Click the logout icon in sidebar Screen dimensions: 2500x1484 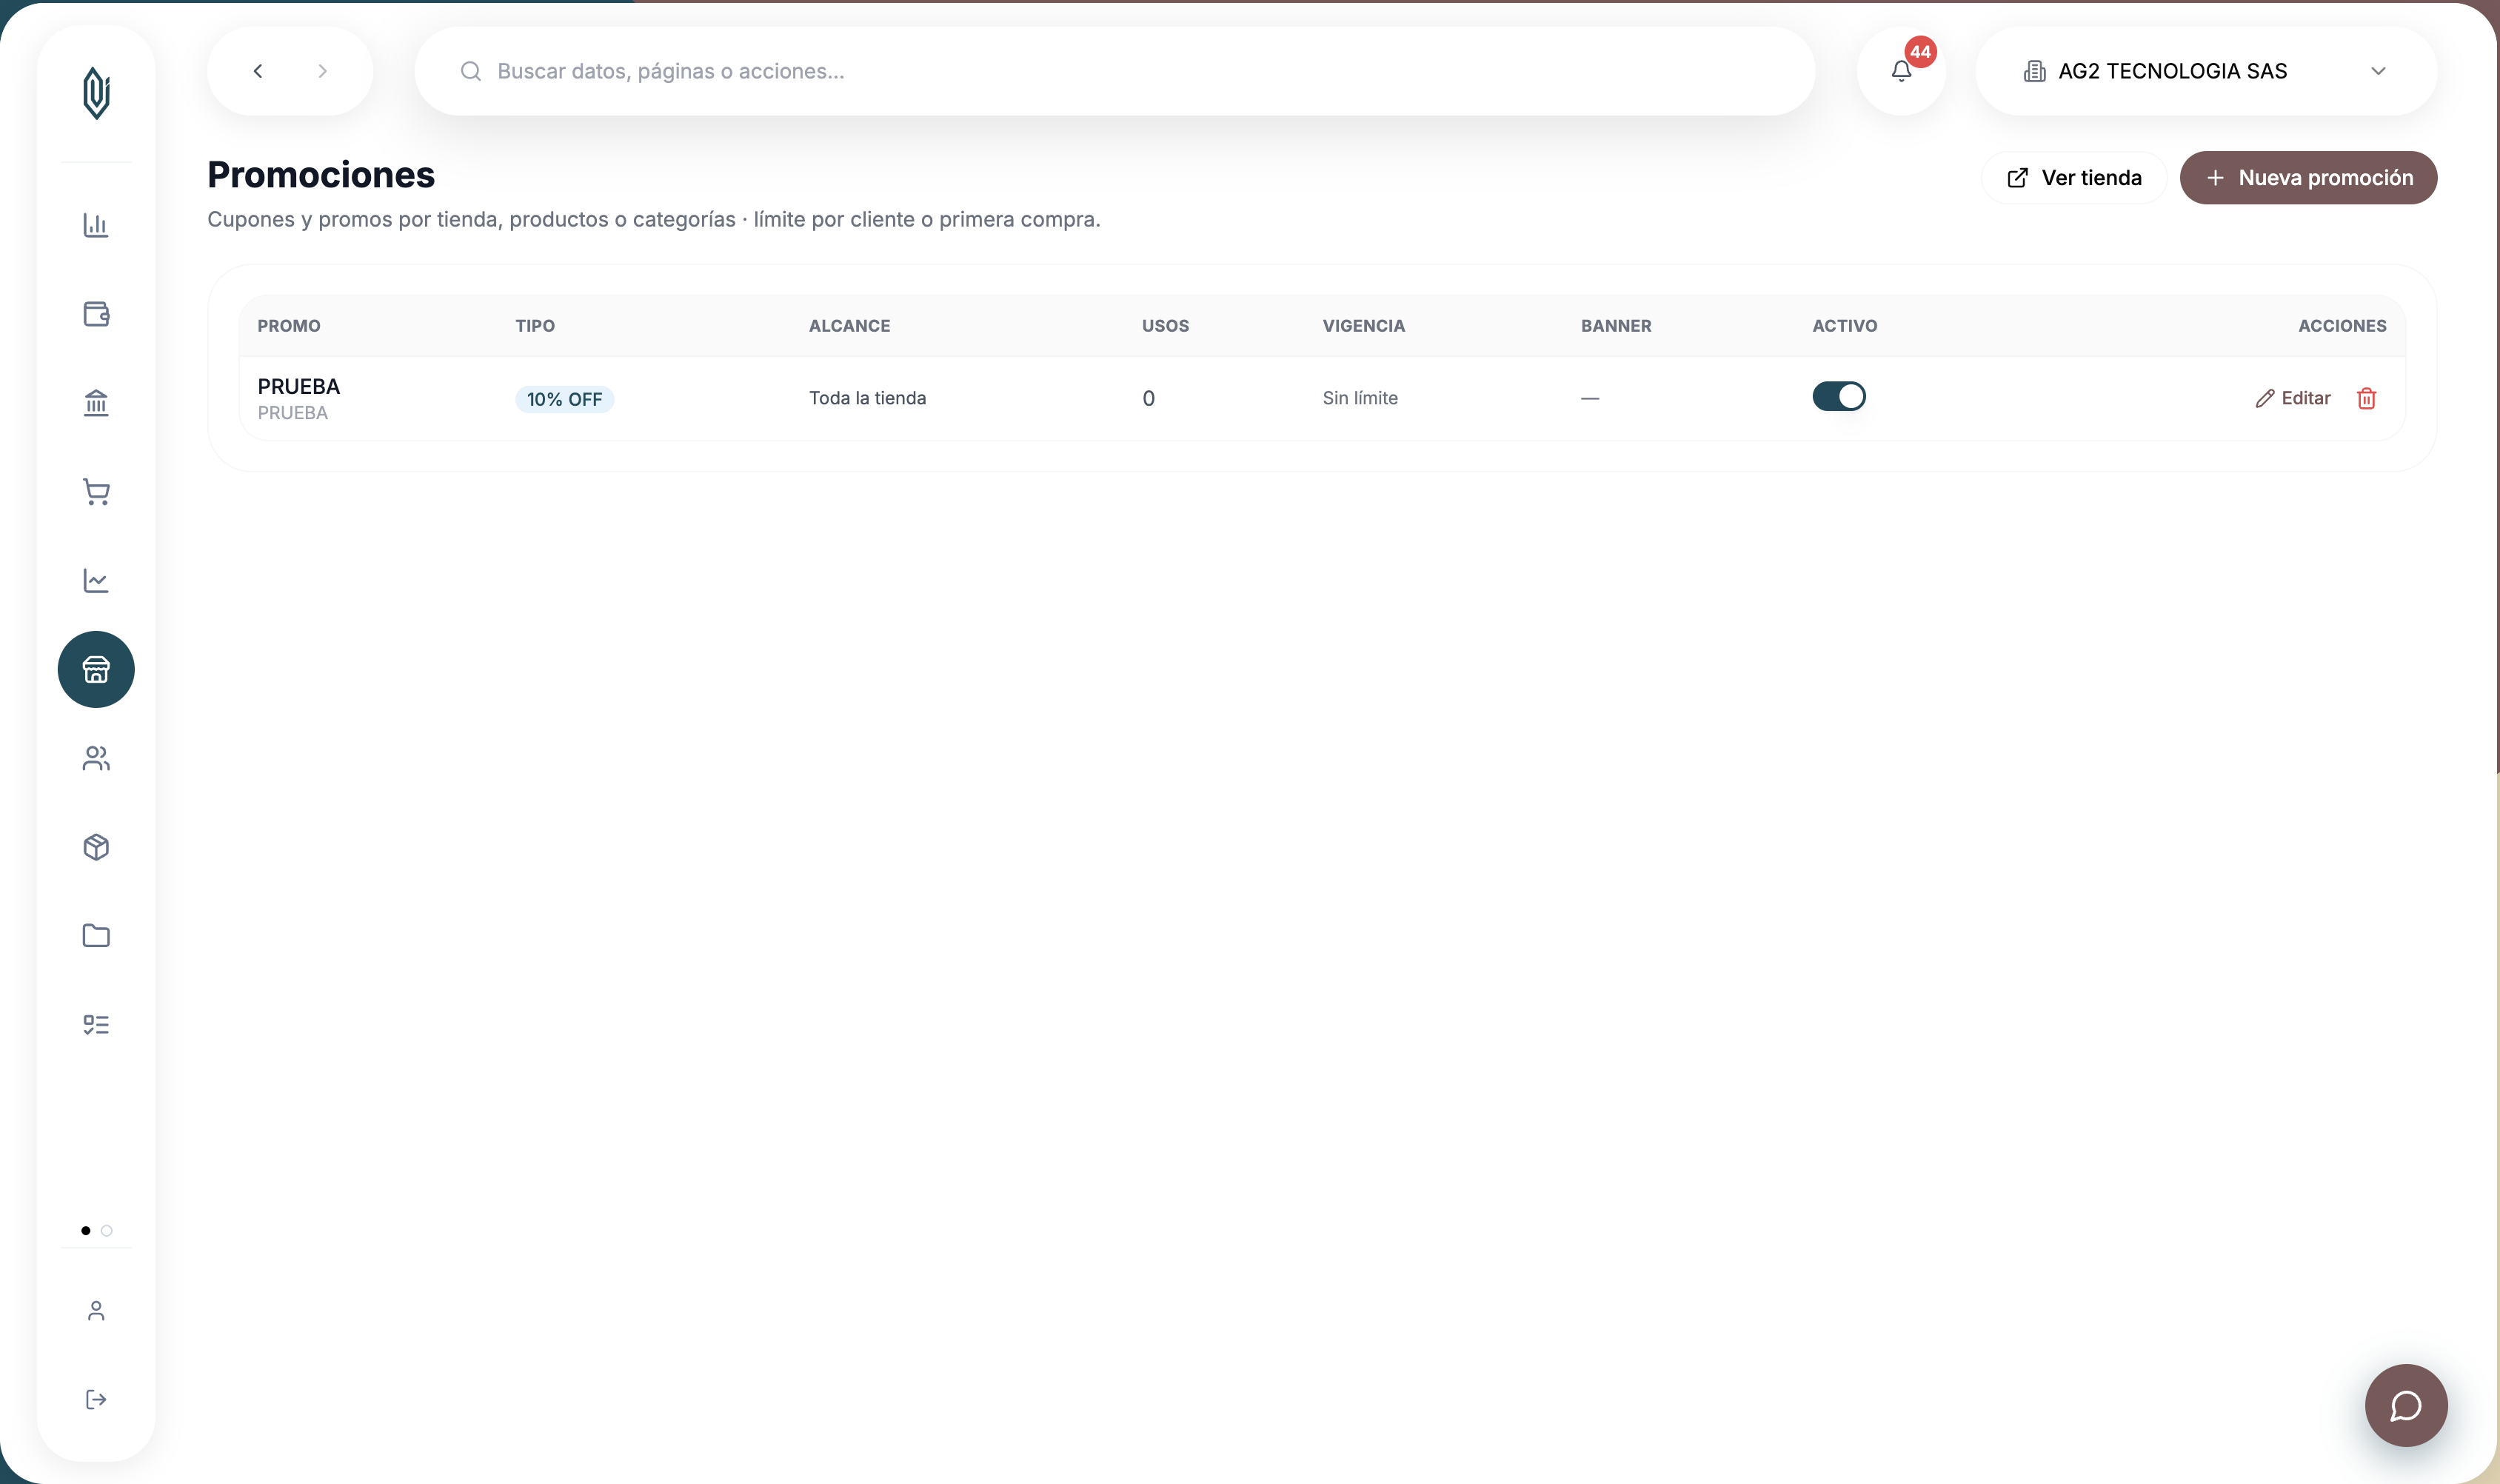click(96, 1400)
